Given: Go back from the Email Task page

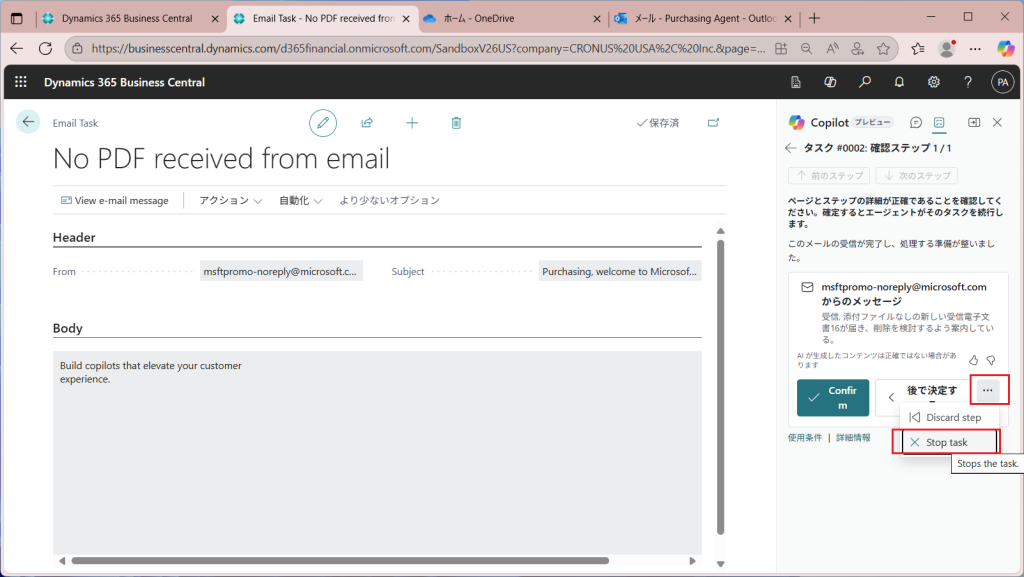Looking at the screenshot, I should (x=28, y=122).
